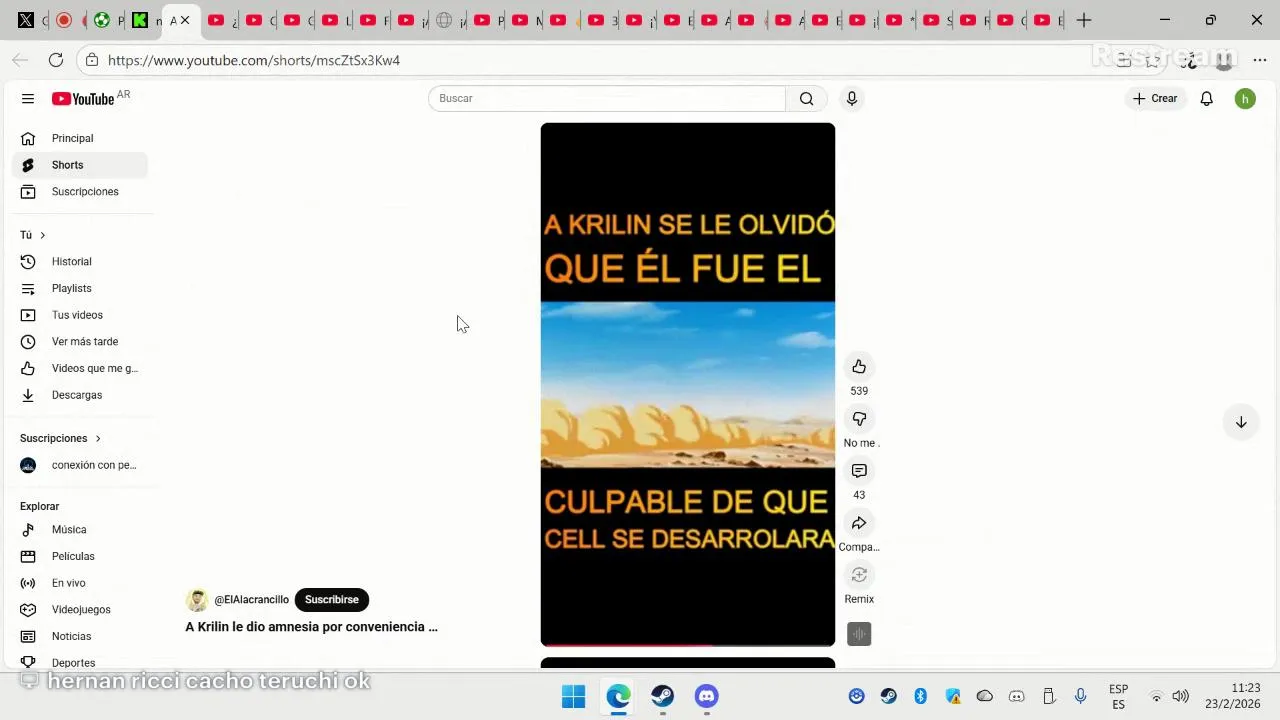The width and height of the screenshot is (1280, 720).
Task: Reload the page in browser
Action: 56,60
